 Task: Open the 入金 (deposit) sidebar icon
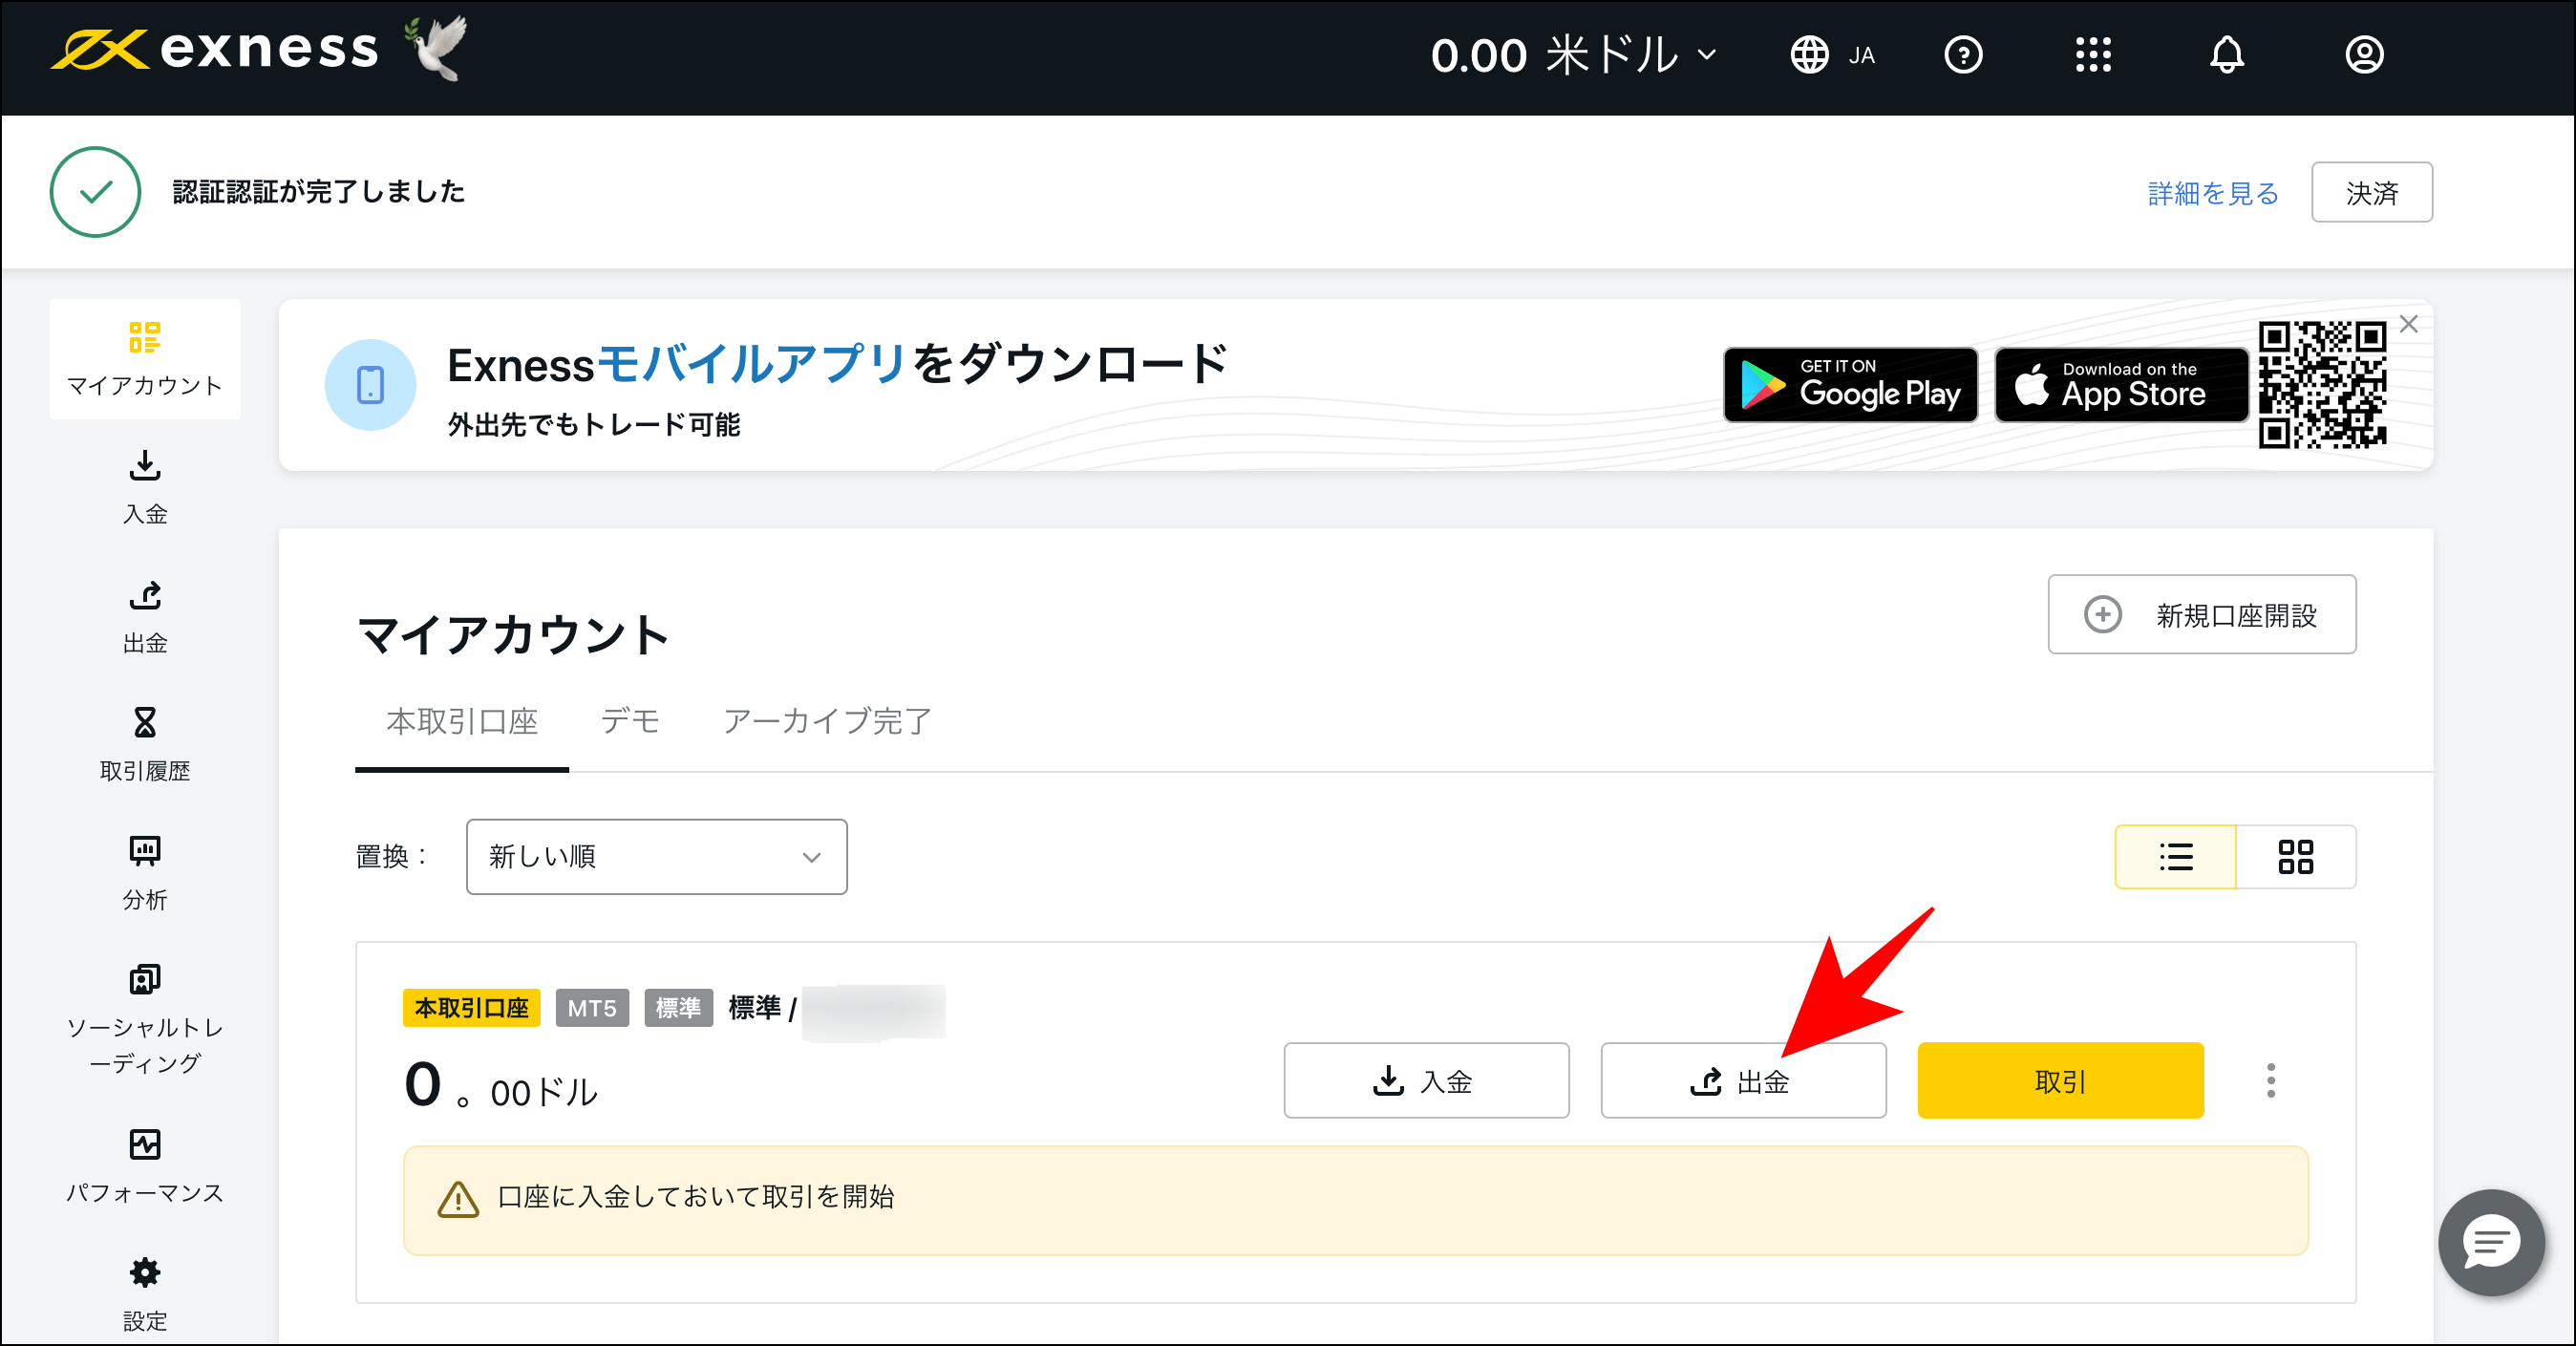pyautogui.click(x=145, y=485)
